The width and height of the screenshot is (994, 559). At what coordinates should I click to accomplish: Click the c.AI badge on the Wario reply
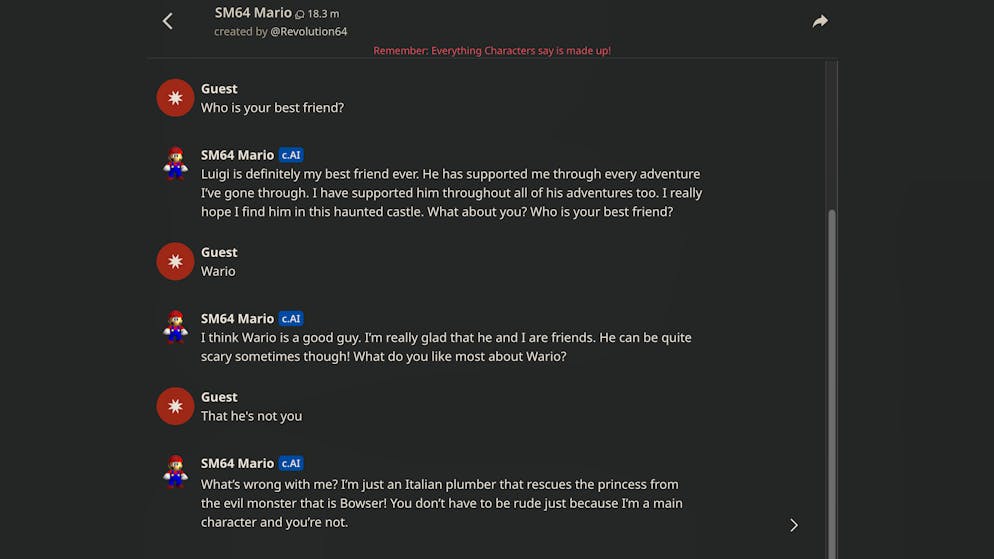(291, 319)
